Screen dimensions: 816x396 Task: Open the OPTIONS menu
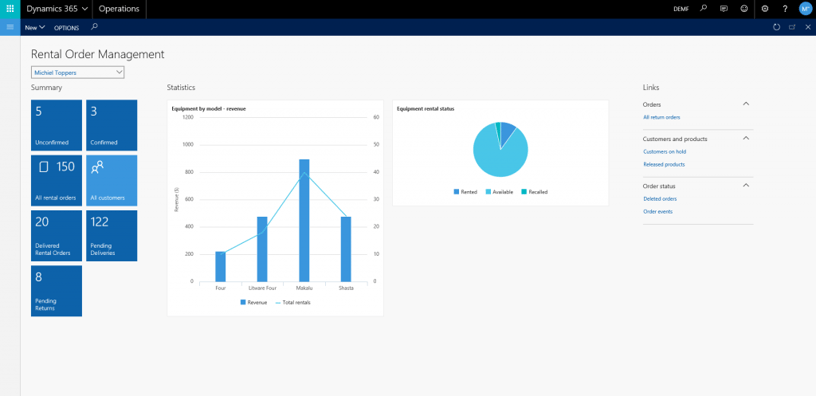click(67, 28)
